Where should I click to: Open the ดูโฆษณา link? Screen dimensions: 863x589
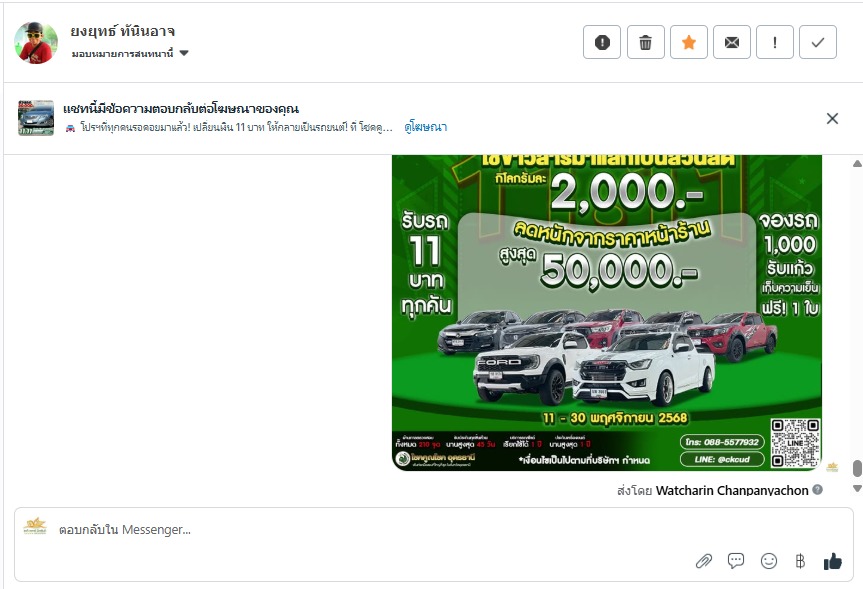[425, 127]
